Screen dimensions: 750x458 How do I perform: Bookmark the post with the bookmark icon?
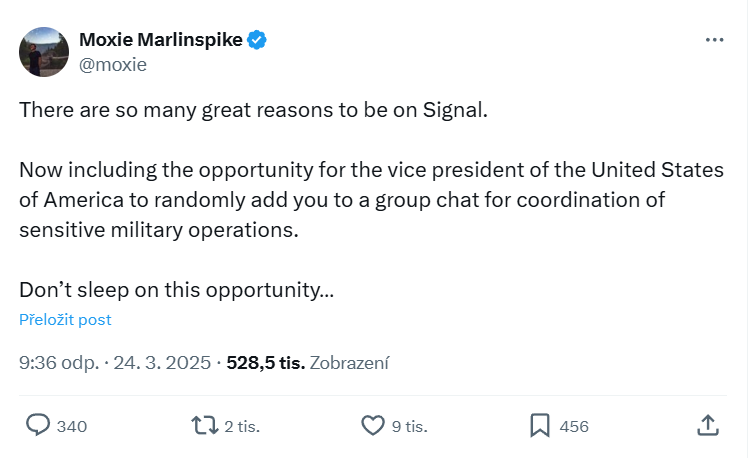(540, 425)
